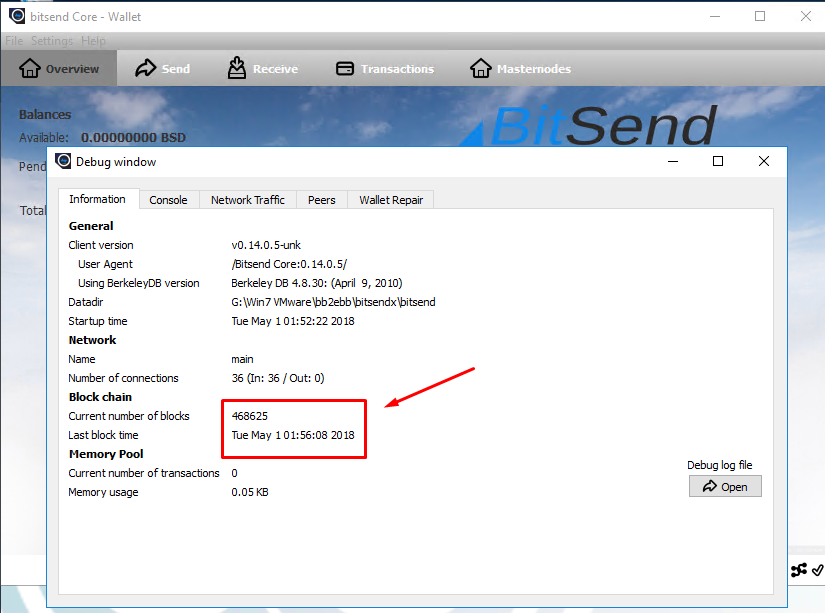Screen dimensions: 825x613
Task: Click the Overview toolbar label
Action: click(x=72, y=69)
